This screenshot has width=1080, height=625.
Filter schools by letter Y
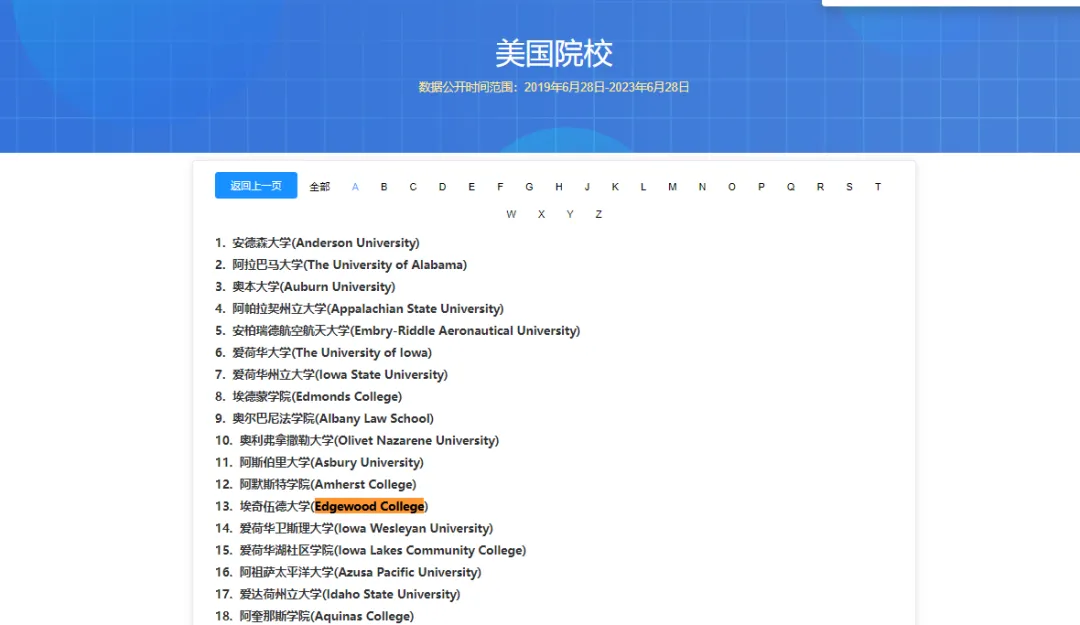pyautogui.click(x=570, y=214)
